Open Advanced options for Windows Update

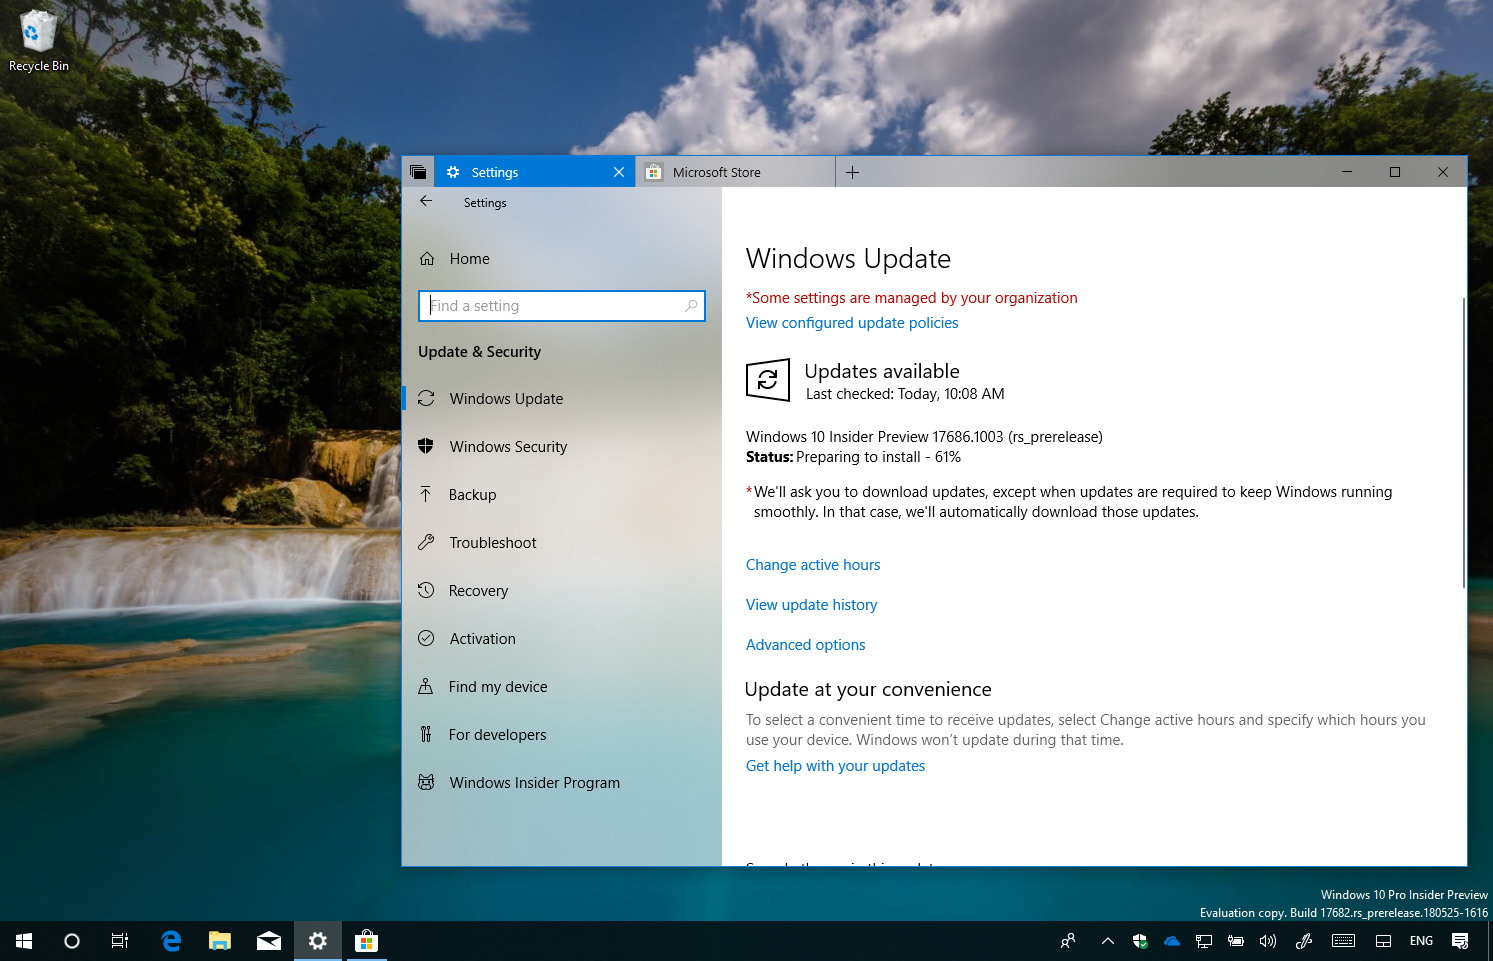click(x=805, y=644)
